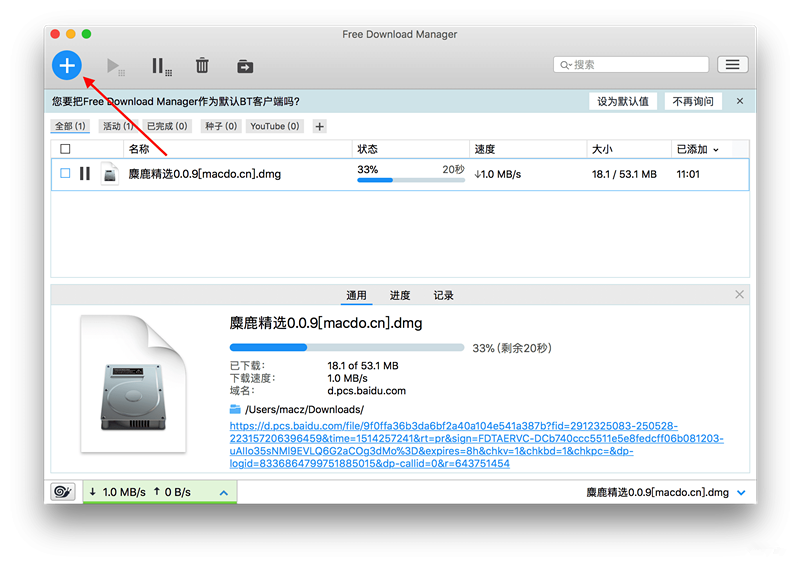Screen dimensions: 800x566
Task: Expand speed panel with up chevron
Action: pos(223,493)
